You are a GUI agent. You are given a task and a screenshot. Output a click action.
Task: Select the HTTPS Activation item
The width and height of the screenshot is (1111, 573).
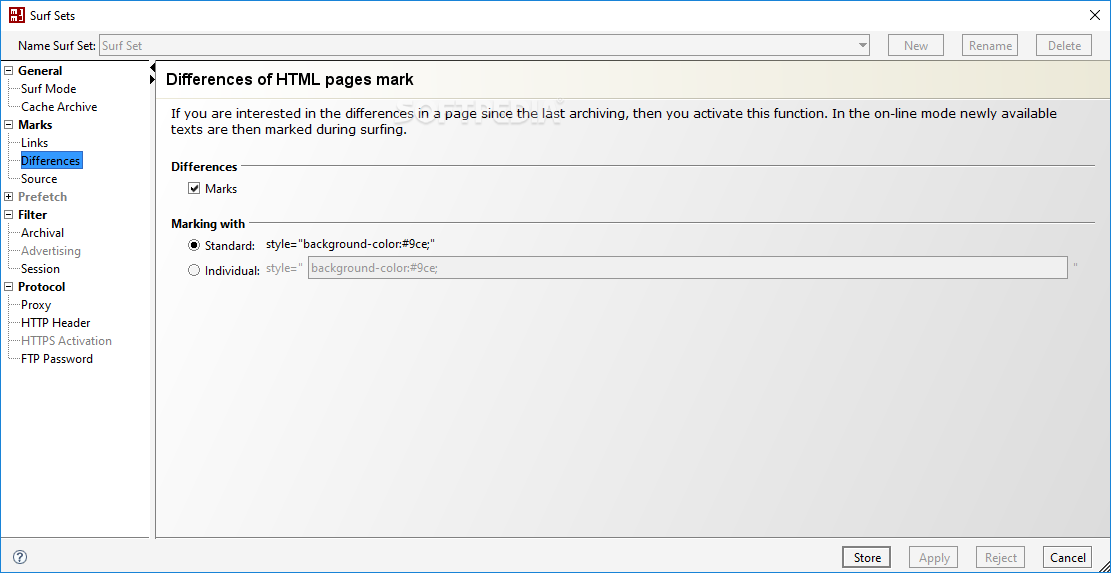[x=66, y=341]
